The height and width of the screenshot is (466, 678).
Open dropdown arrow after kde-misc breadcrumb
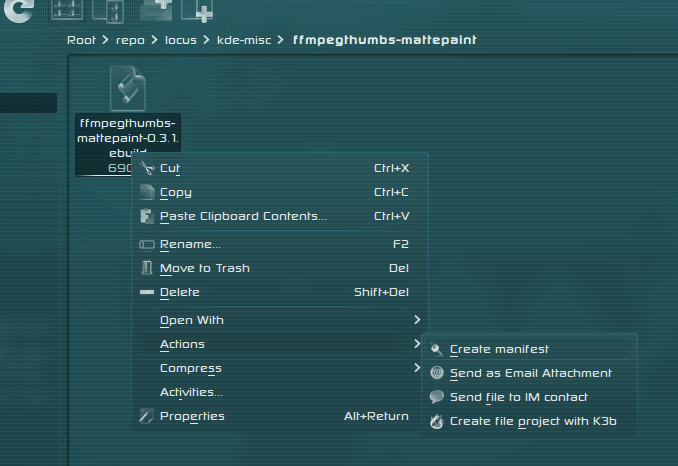coord(281,40)
